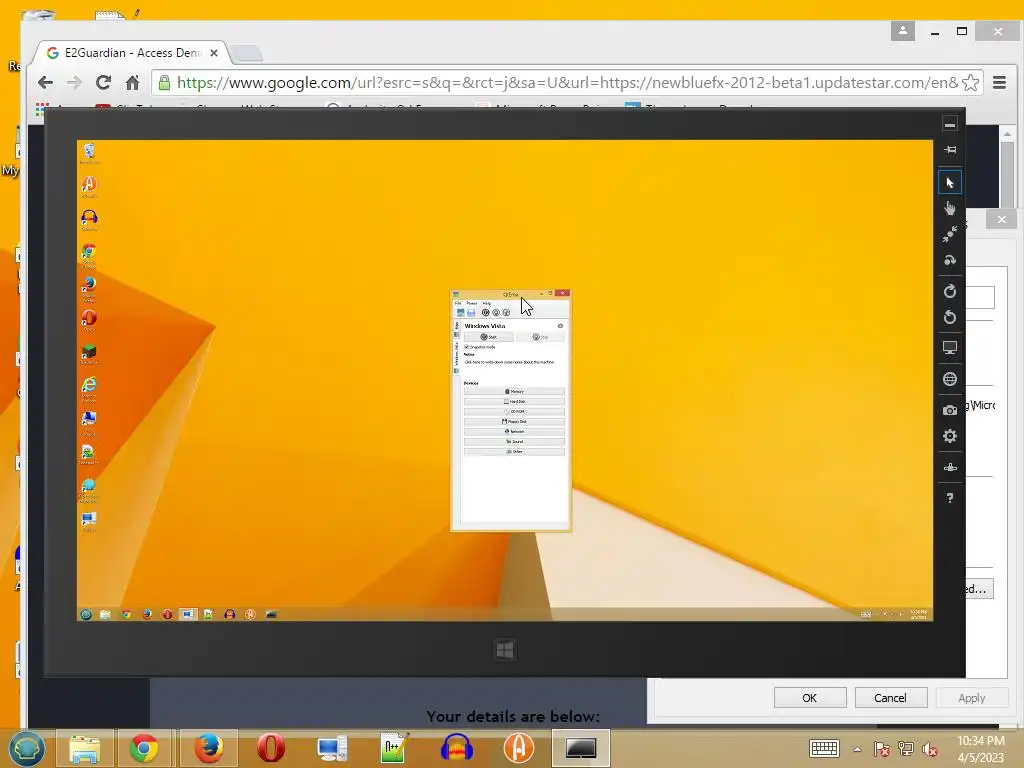Click the save toolbar icon in Qemu
1024x768 pixels.
click(x=471, y=313)
